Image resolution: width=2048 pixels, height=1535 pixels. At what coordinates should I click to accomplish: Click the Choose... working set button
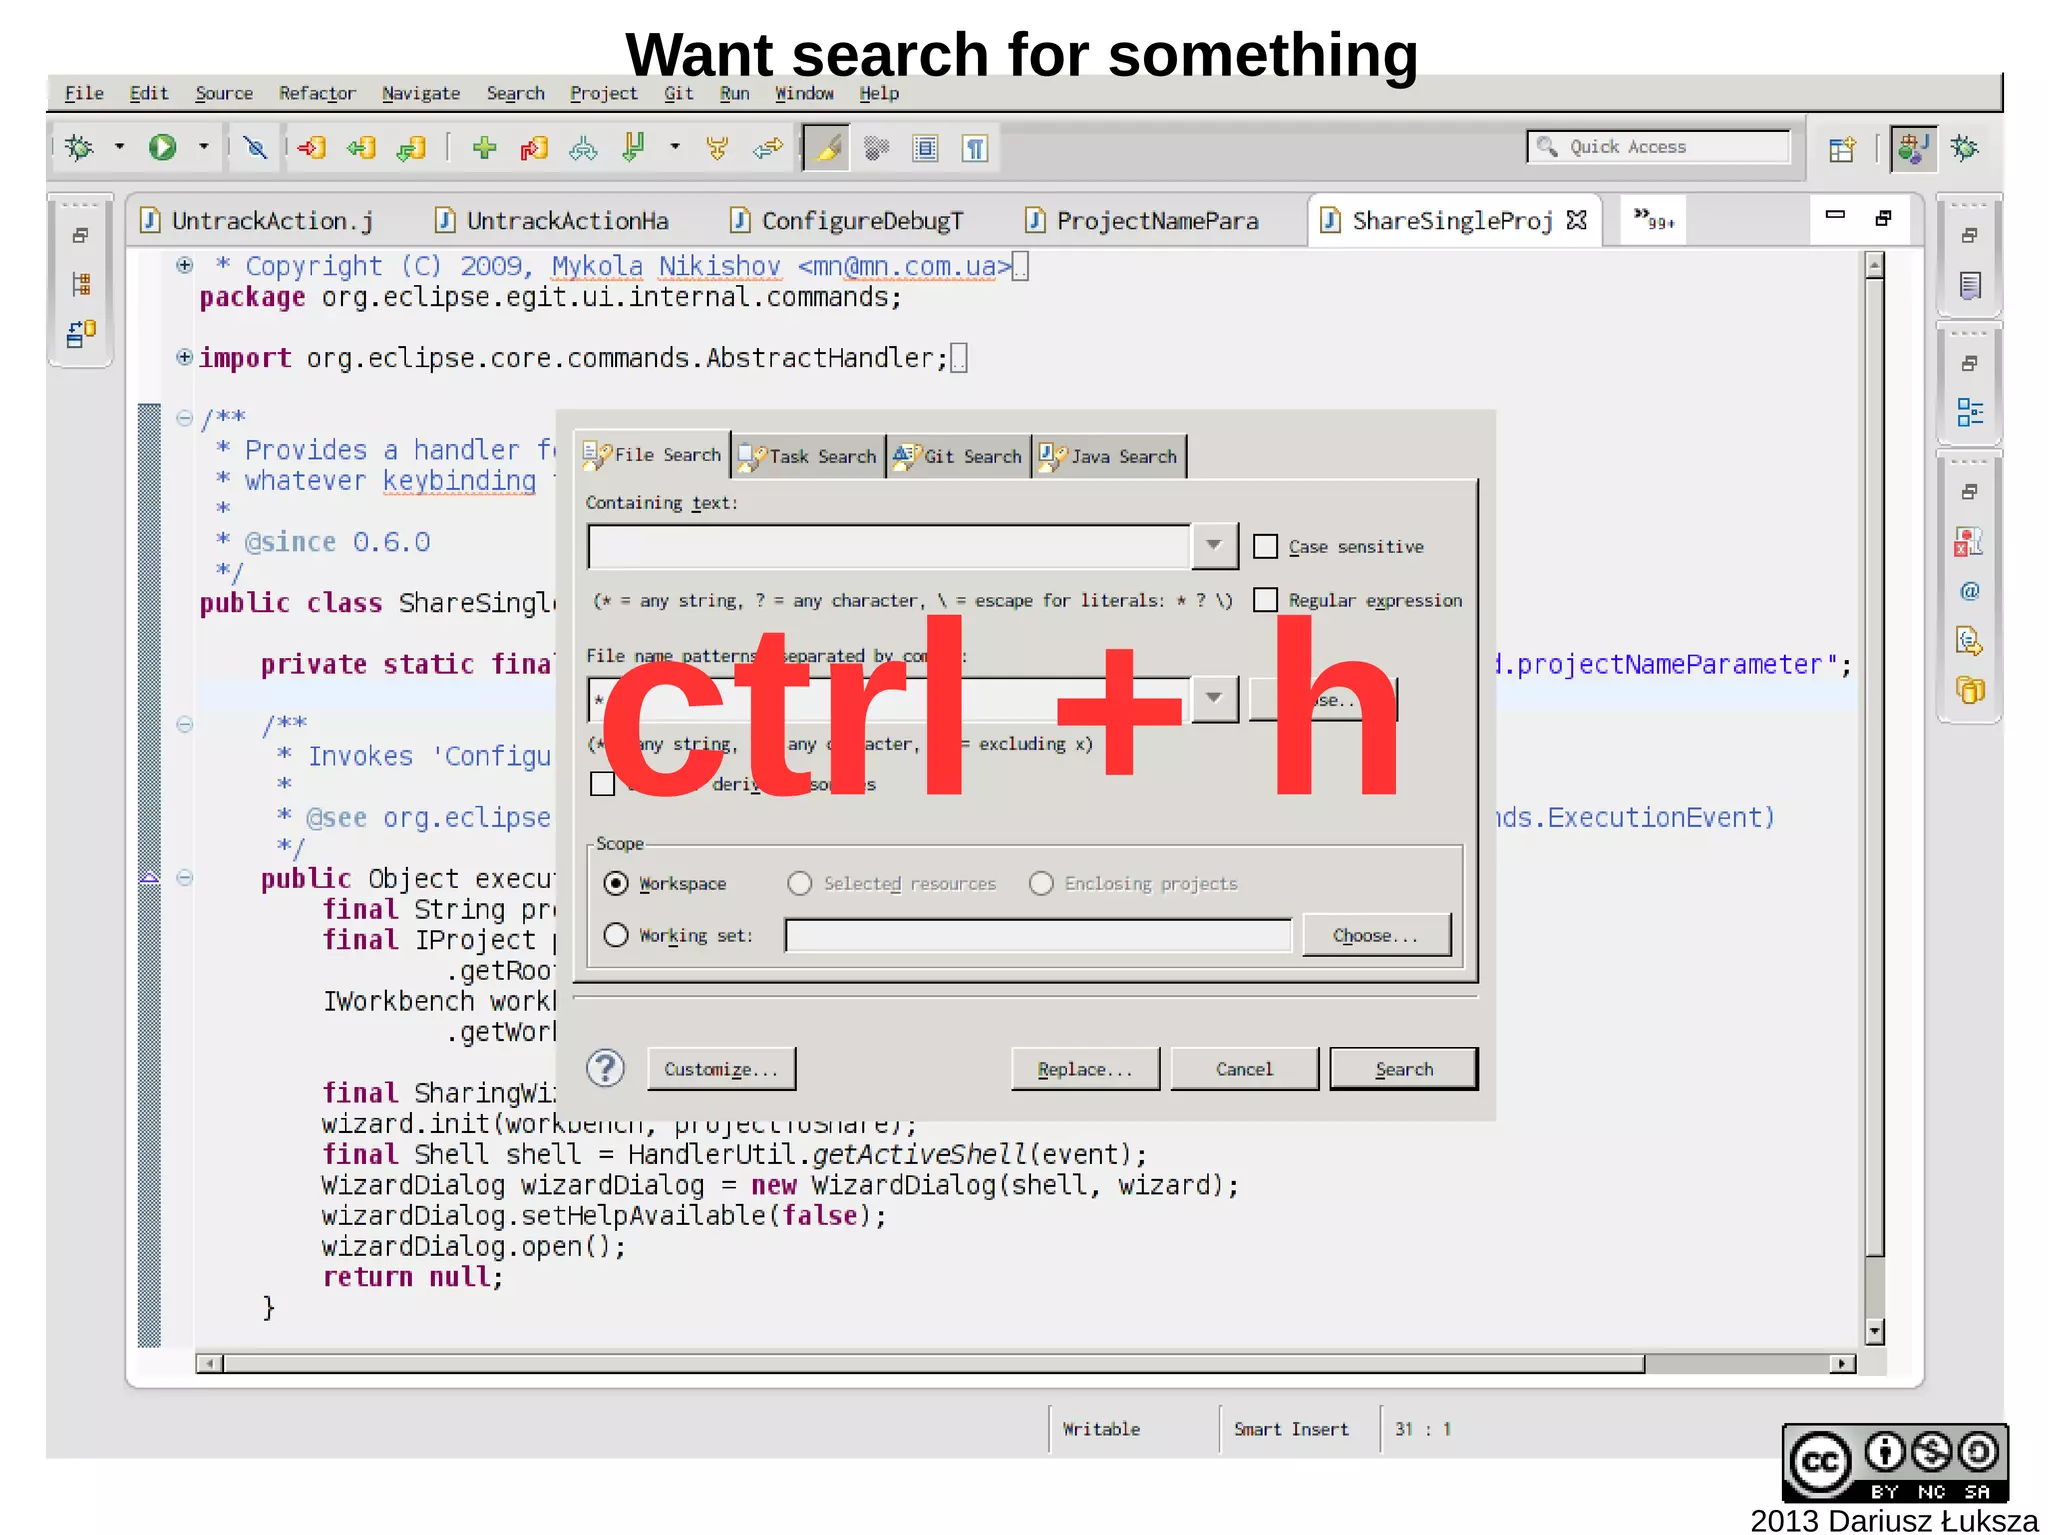[x=1376, y=935]
